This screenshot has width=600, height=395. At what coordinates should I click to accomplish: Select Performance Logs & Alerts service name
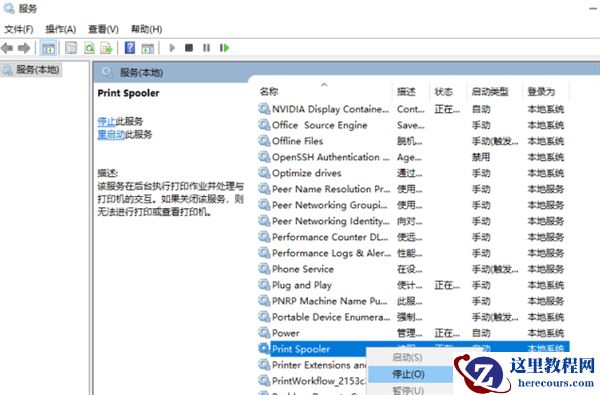(x=331, y=253)
